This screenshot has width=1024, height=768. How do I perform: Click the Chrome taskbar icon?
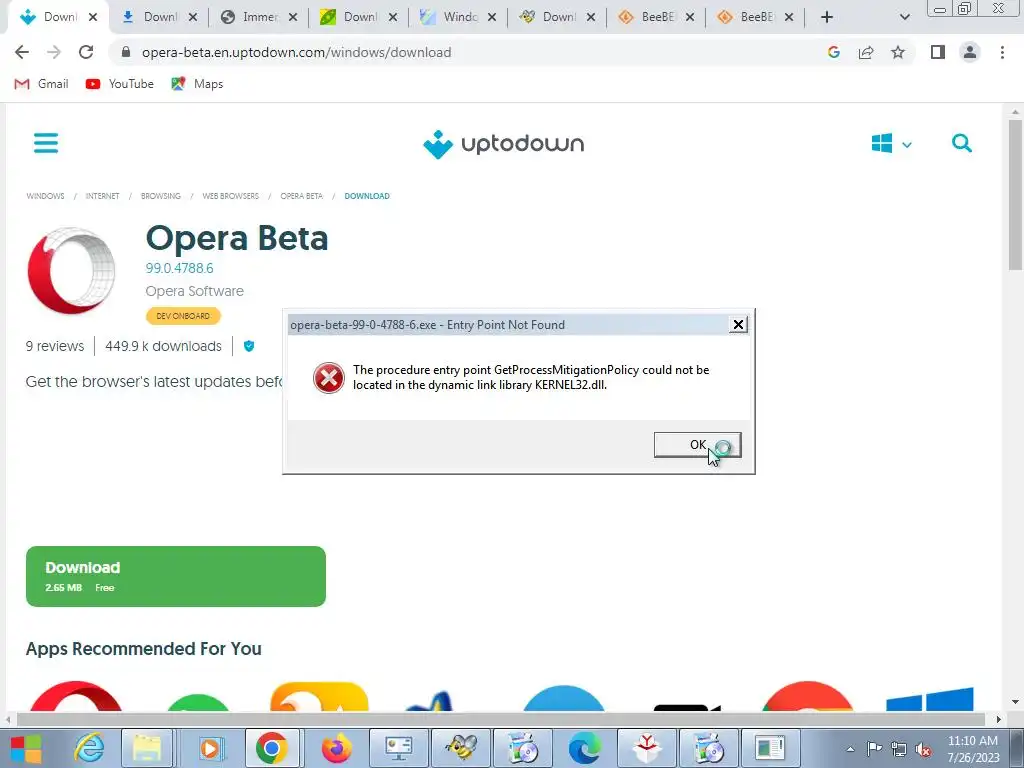(271, 748)
